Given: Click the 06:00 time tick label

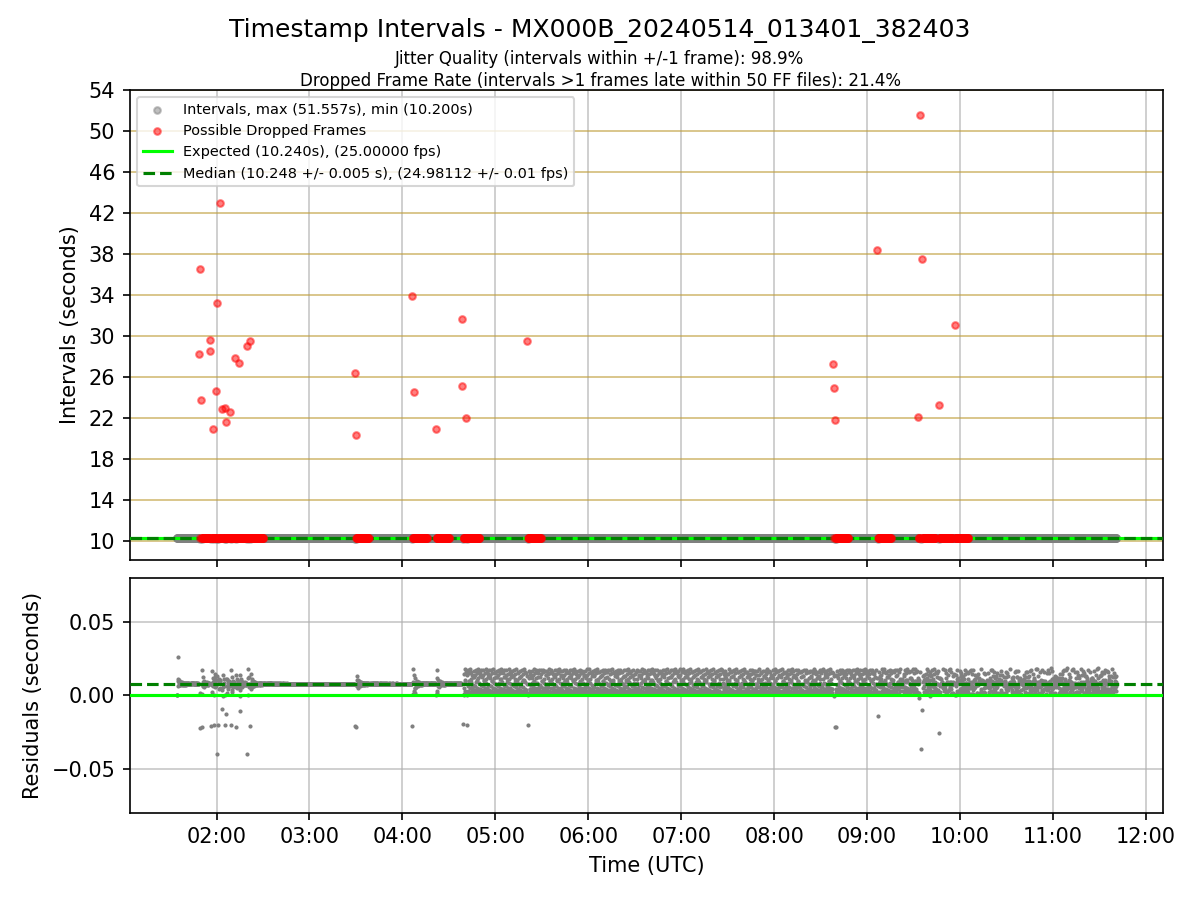Looking at the screenshot, I should click(588, 834).
